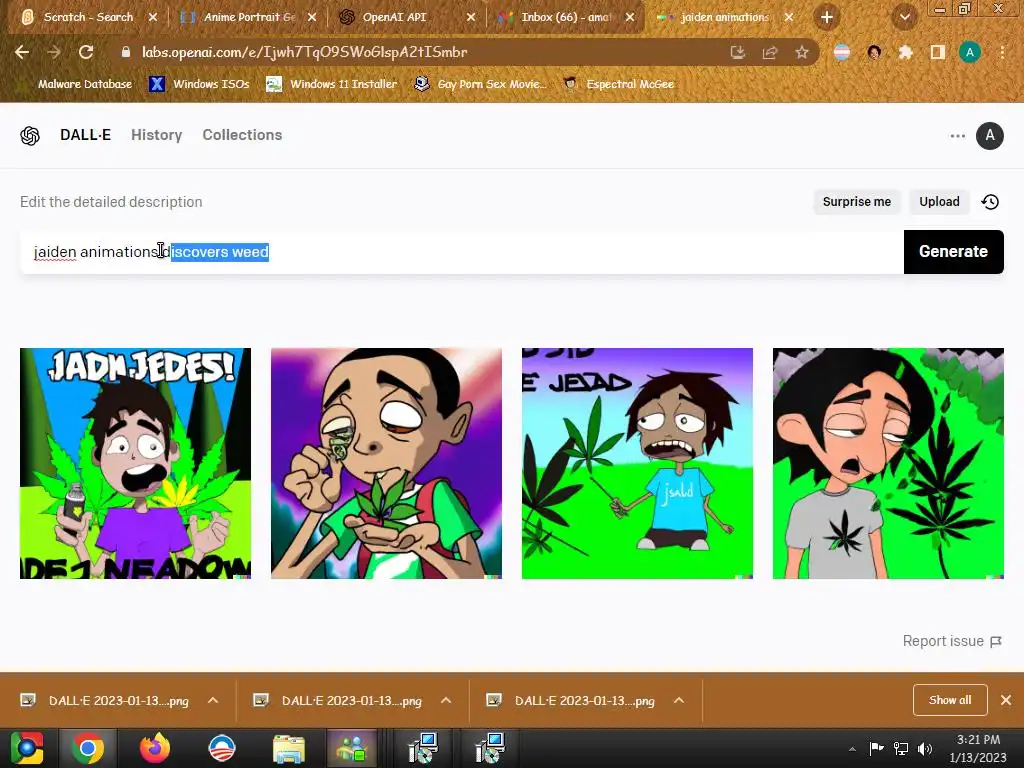
Task: Open the Extensions puzzle icon
Action: [x=906, y=52]
